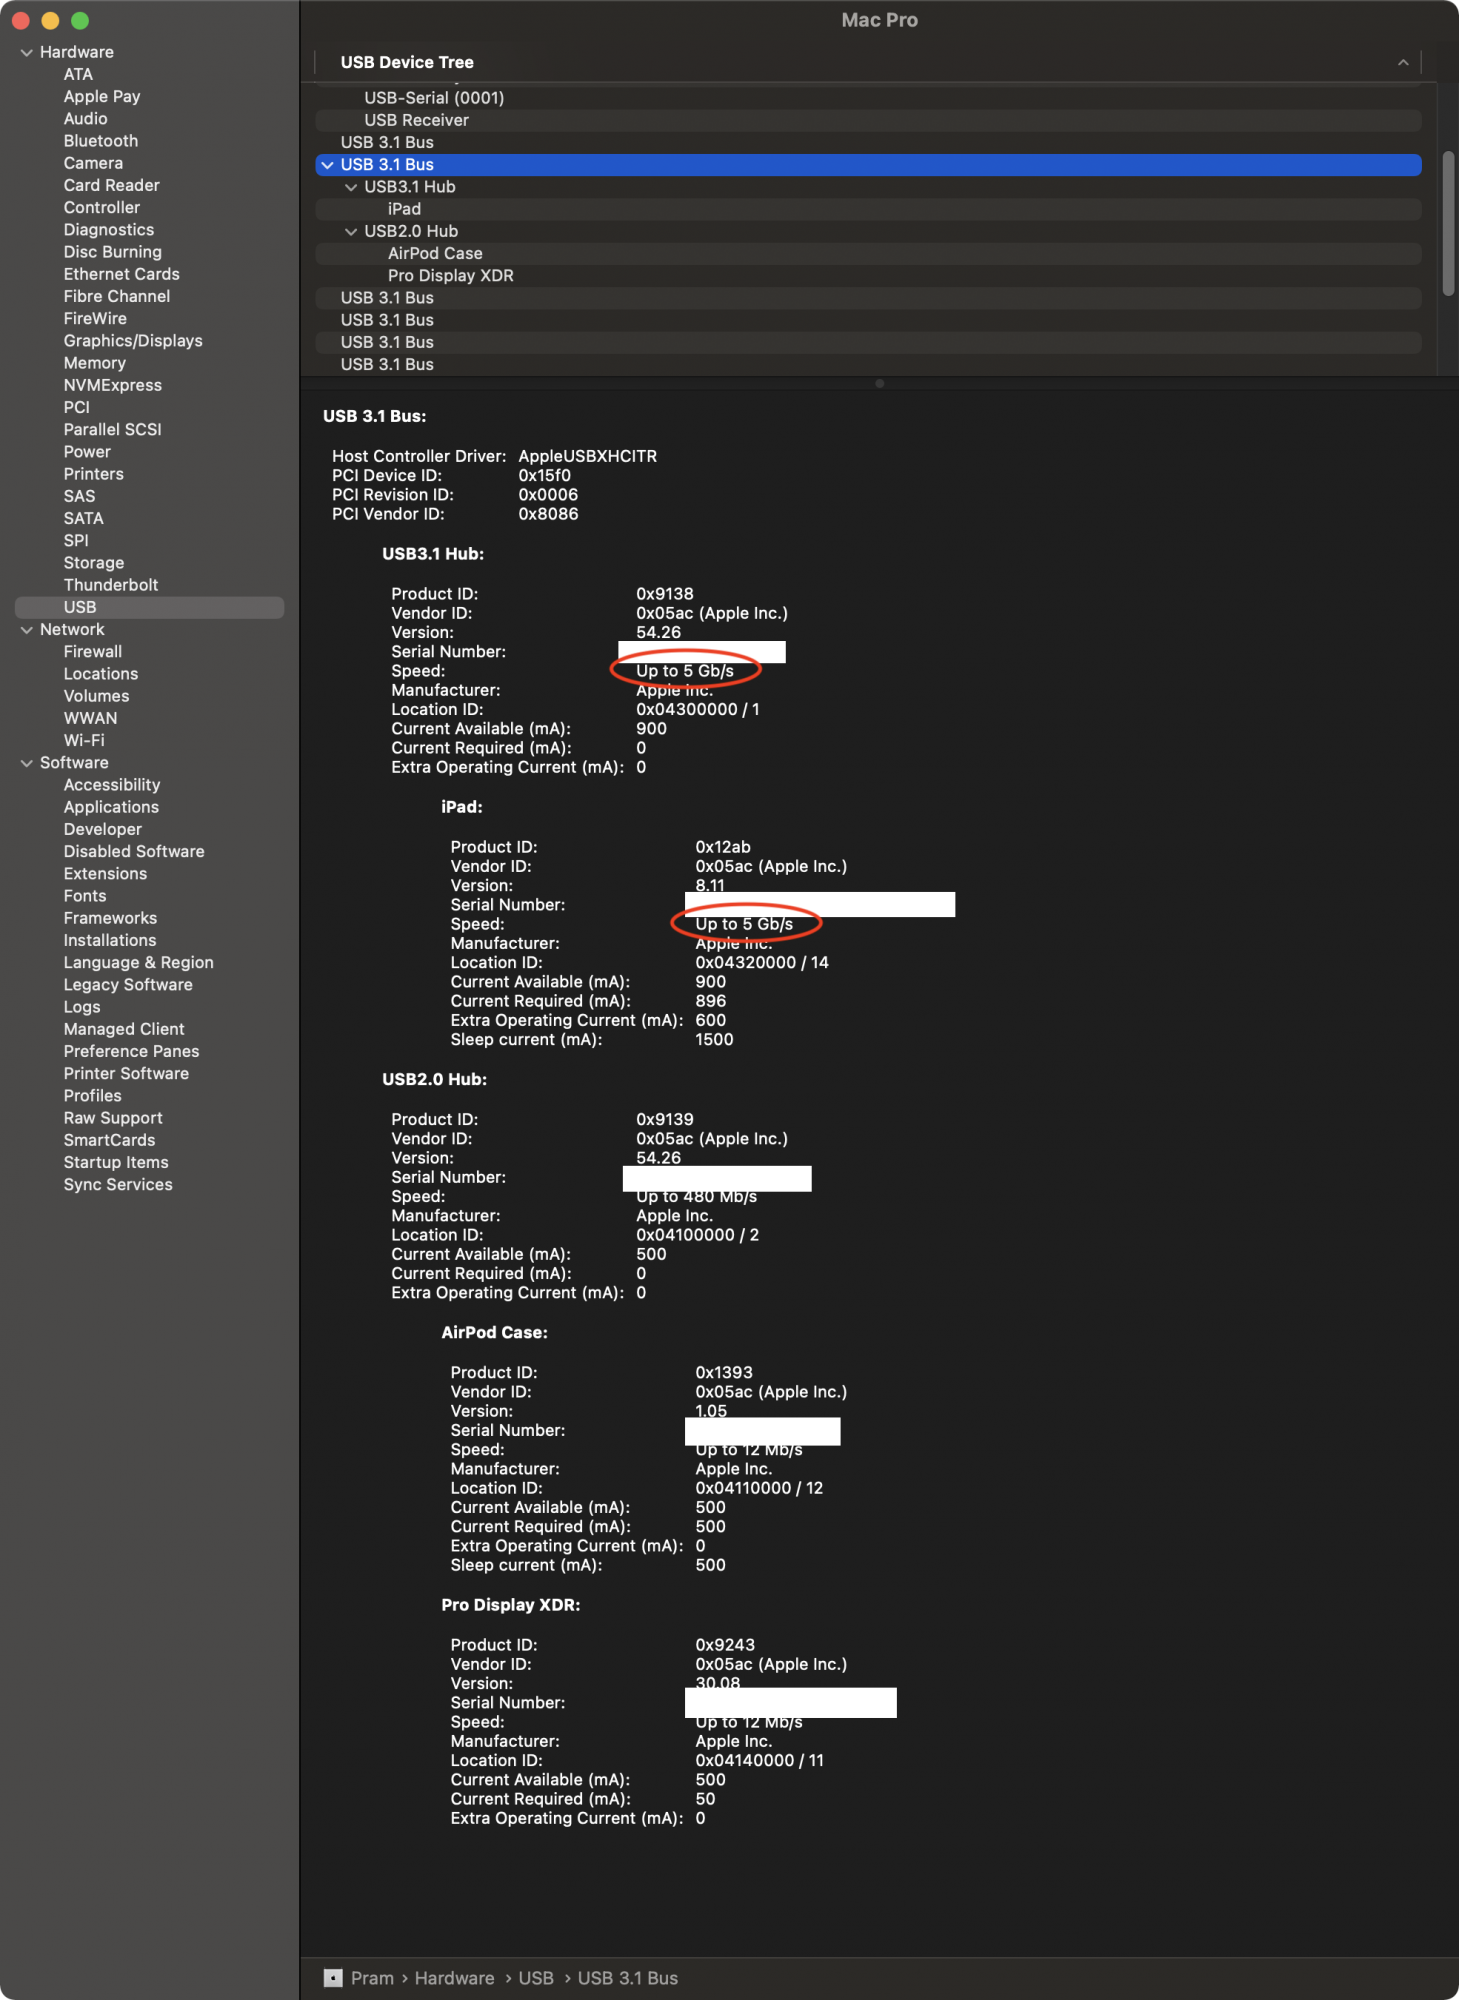Open Fonts under Software
Viewport: 1459px width, 2000px height.
pos(85,896)
